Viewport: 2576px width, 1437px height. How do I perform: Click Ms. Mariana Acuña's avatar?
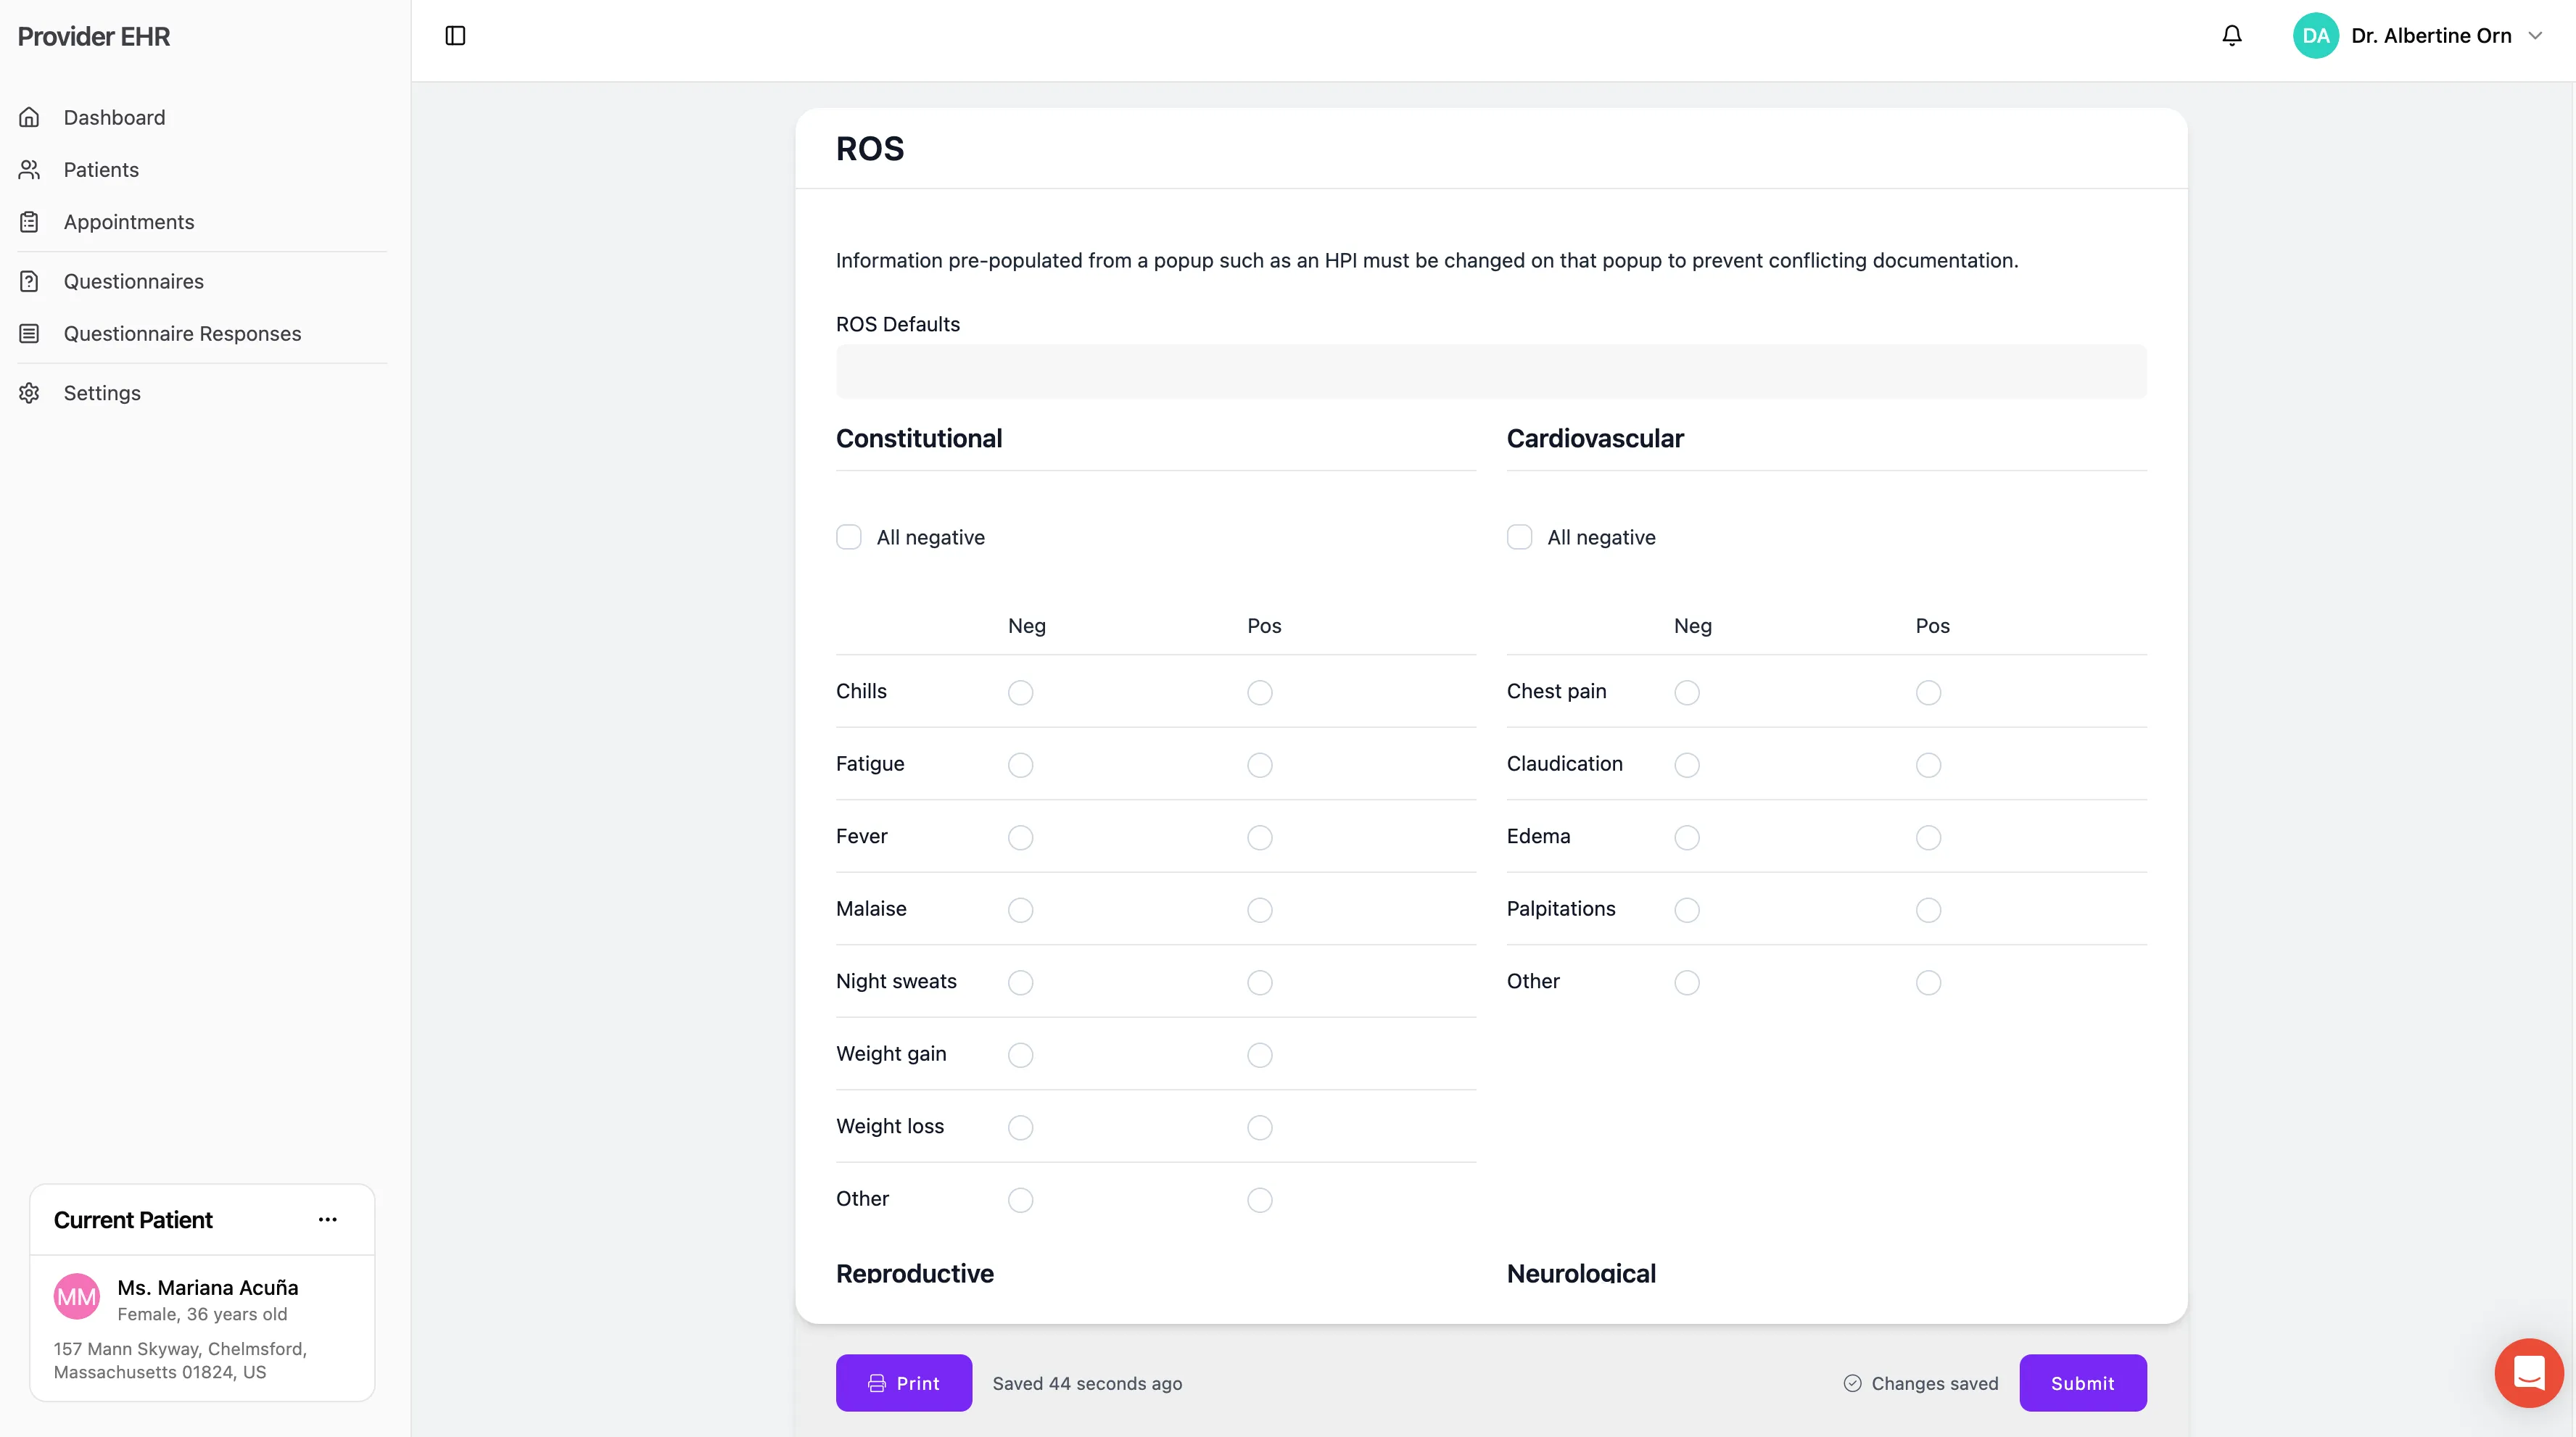tap(77, 1296)
